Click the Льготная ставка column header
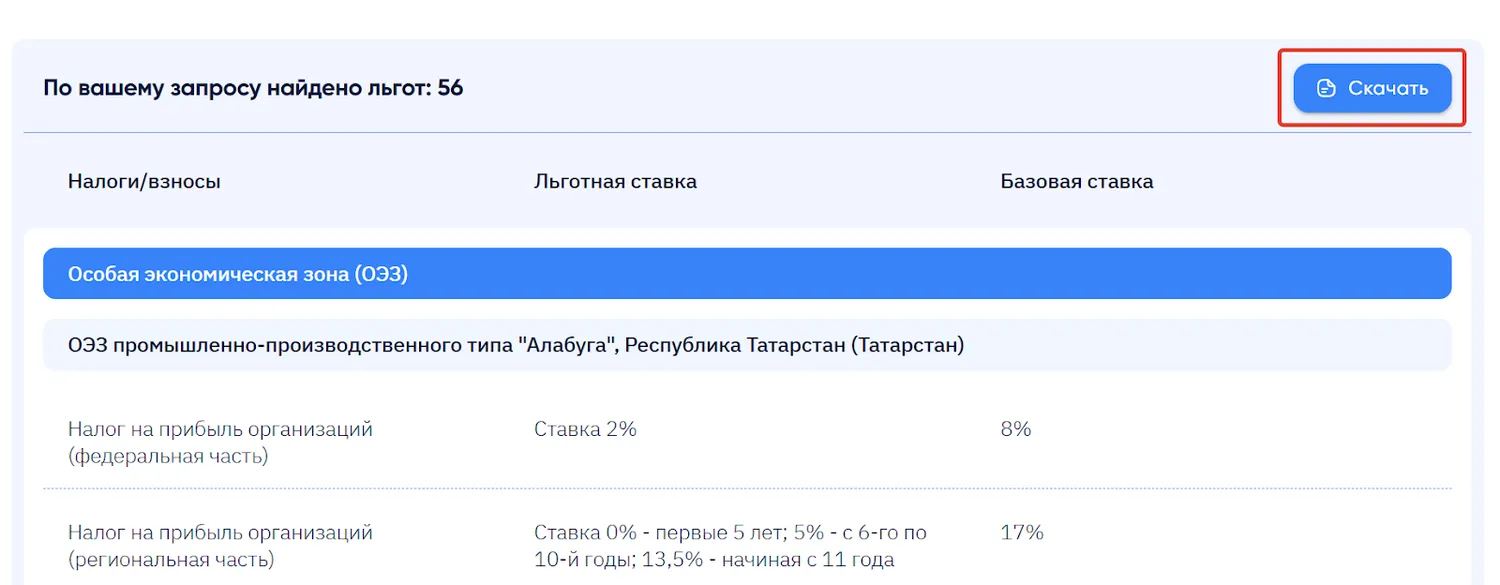The image size is (1500, 585). pyautogui.click(x=615, y=182)
